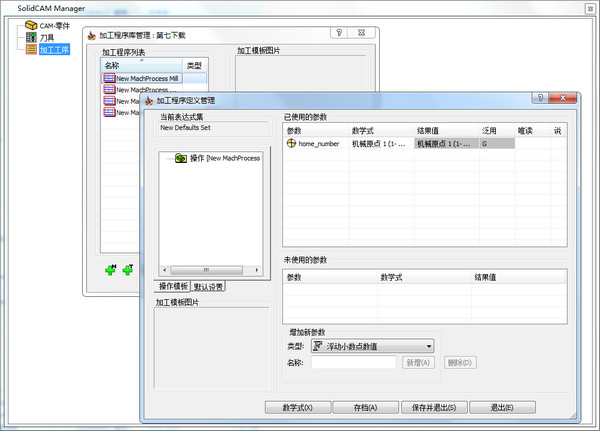Viewport: 600px width, 431px height.
Task: Click 结果值 header in unused parameters table
Action: (x=518, y=277)
